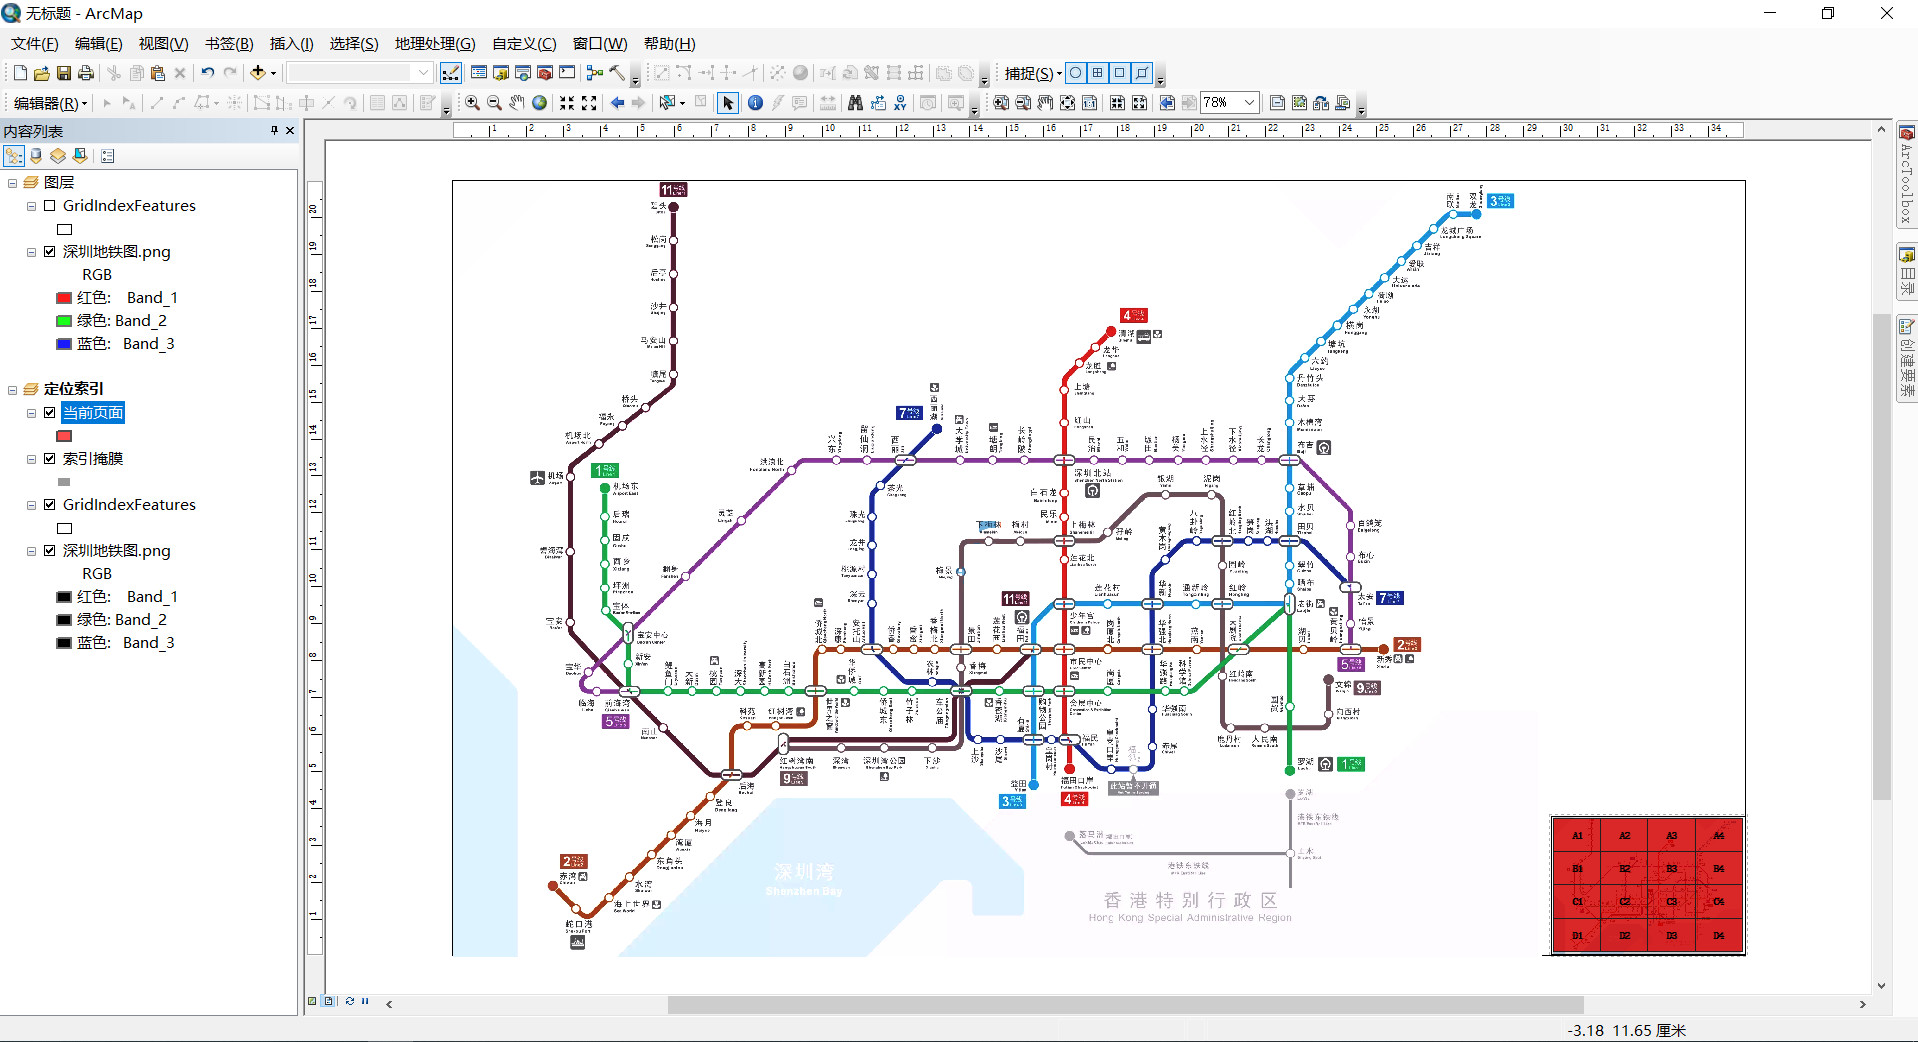The image size is (1918, 1042).
Task: Enable the unchecked GridIndexFeatures layer under 图层
Action: [x=49, y=206]
